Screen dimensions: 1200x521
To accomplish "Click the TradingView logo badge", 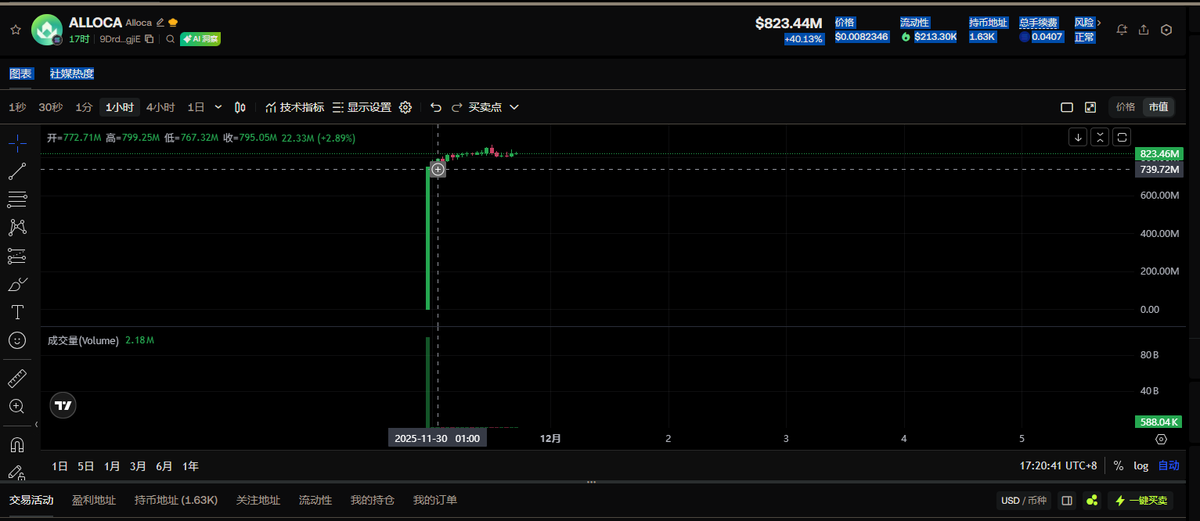I will coord(63,405).
